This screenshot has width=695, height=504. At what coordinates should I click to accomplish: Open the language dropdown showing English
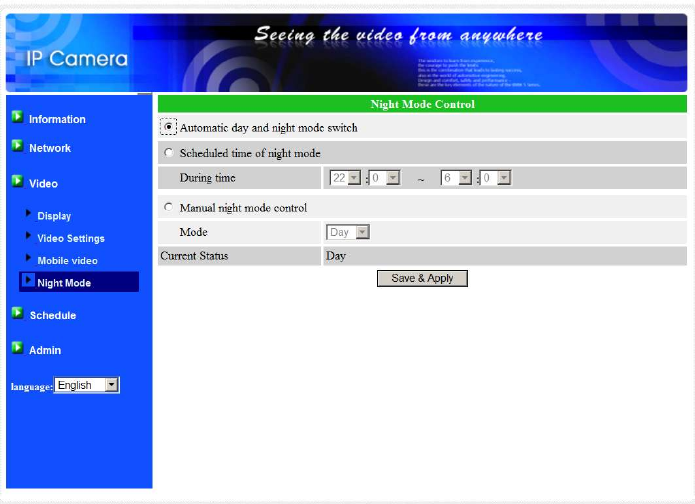coord(87,385)
